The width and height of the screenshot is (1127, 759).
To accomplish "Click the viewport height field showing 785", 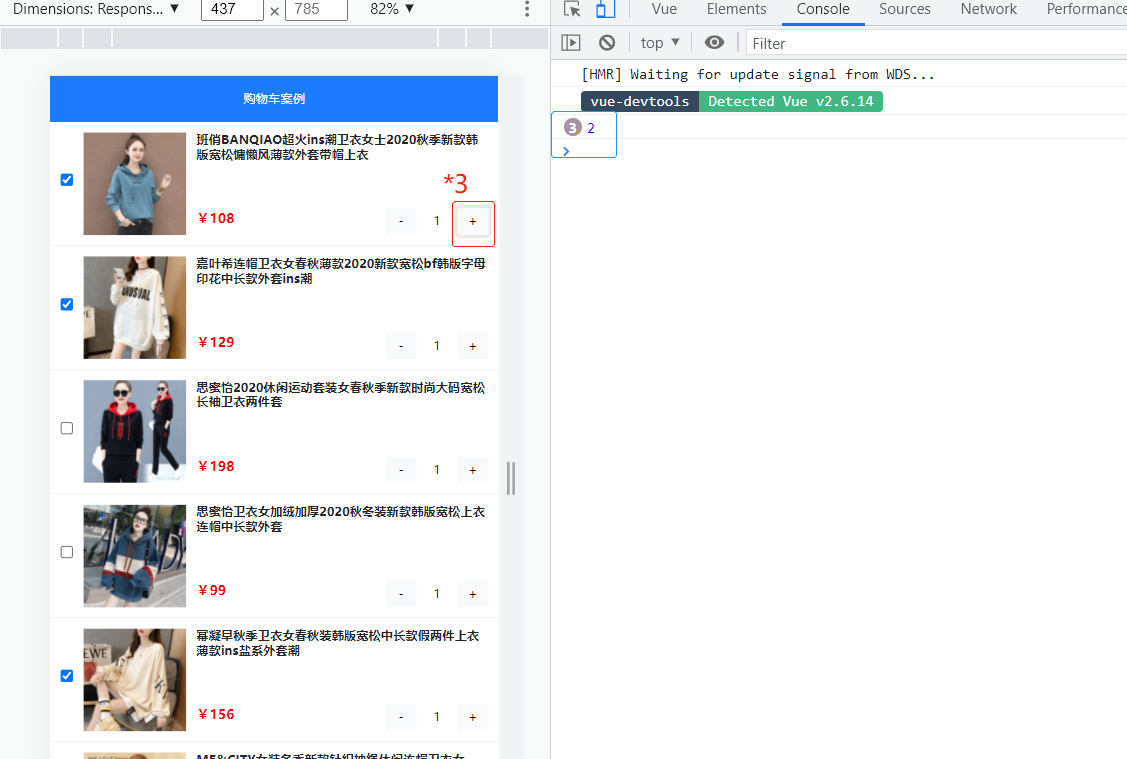I will [x=316, y=9].
